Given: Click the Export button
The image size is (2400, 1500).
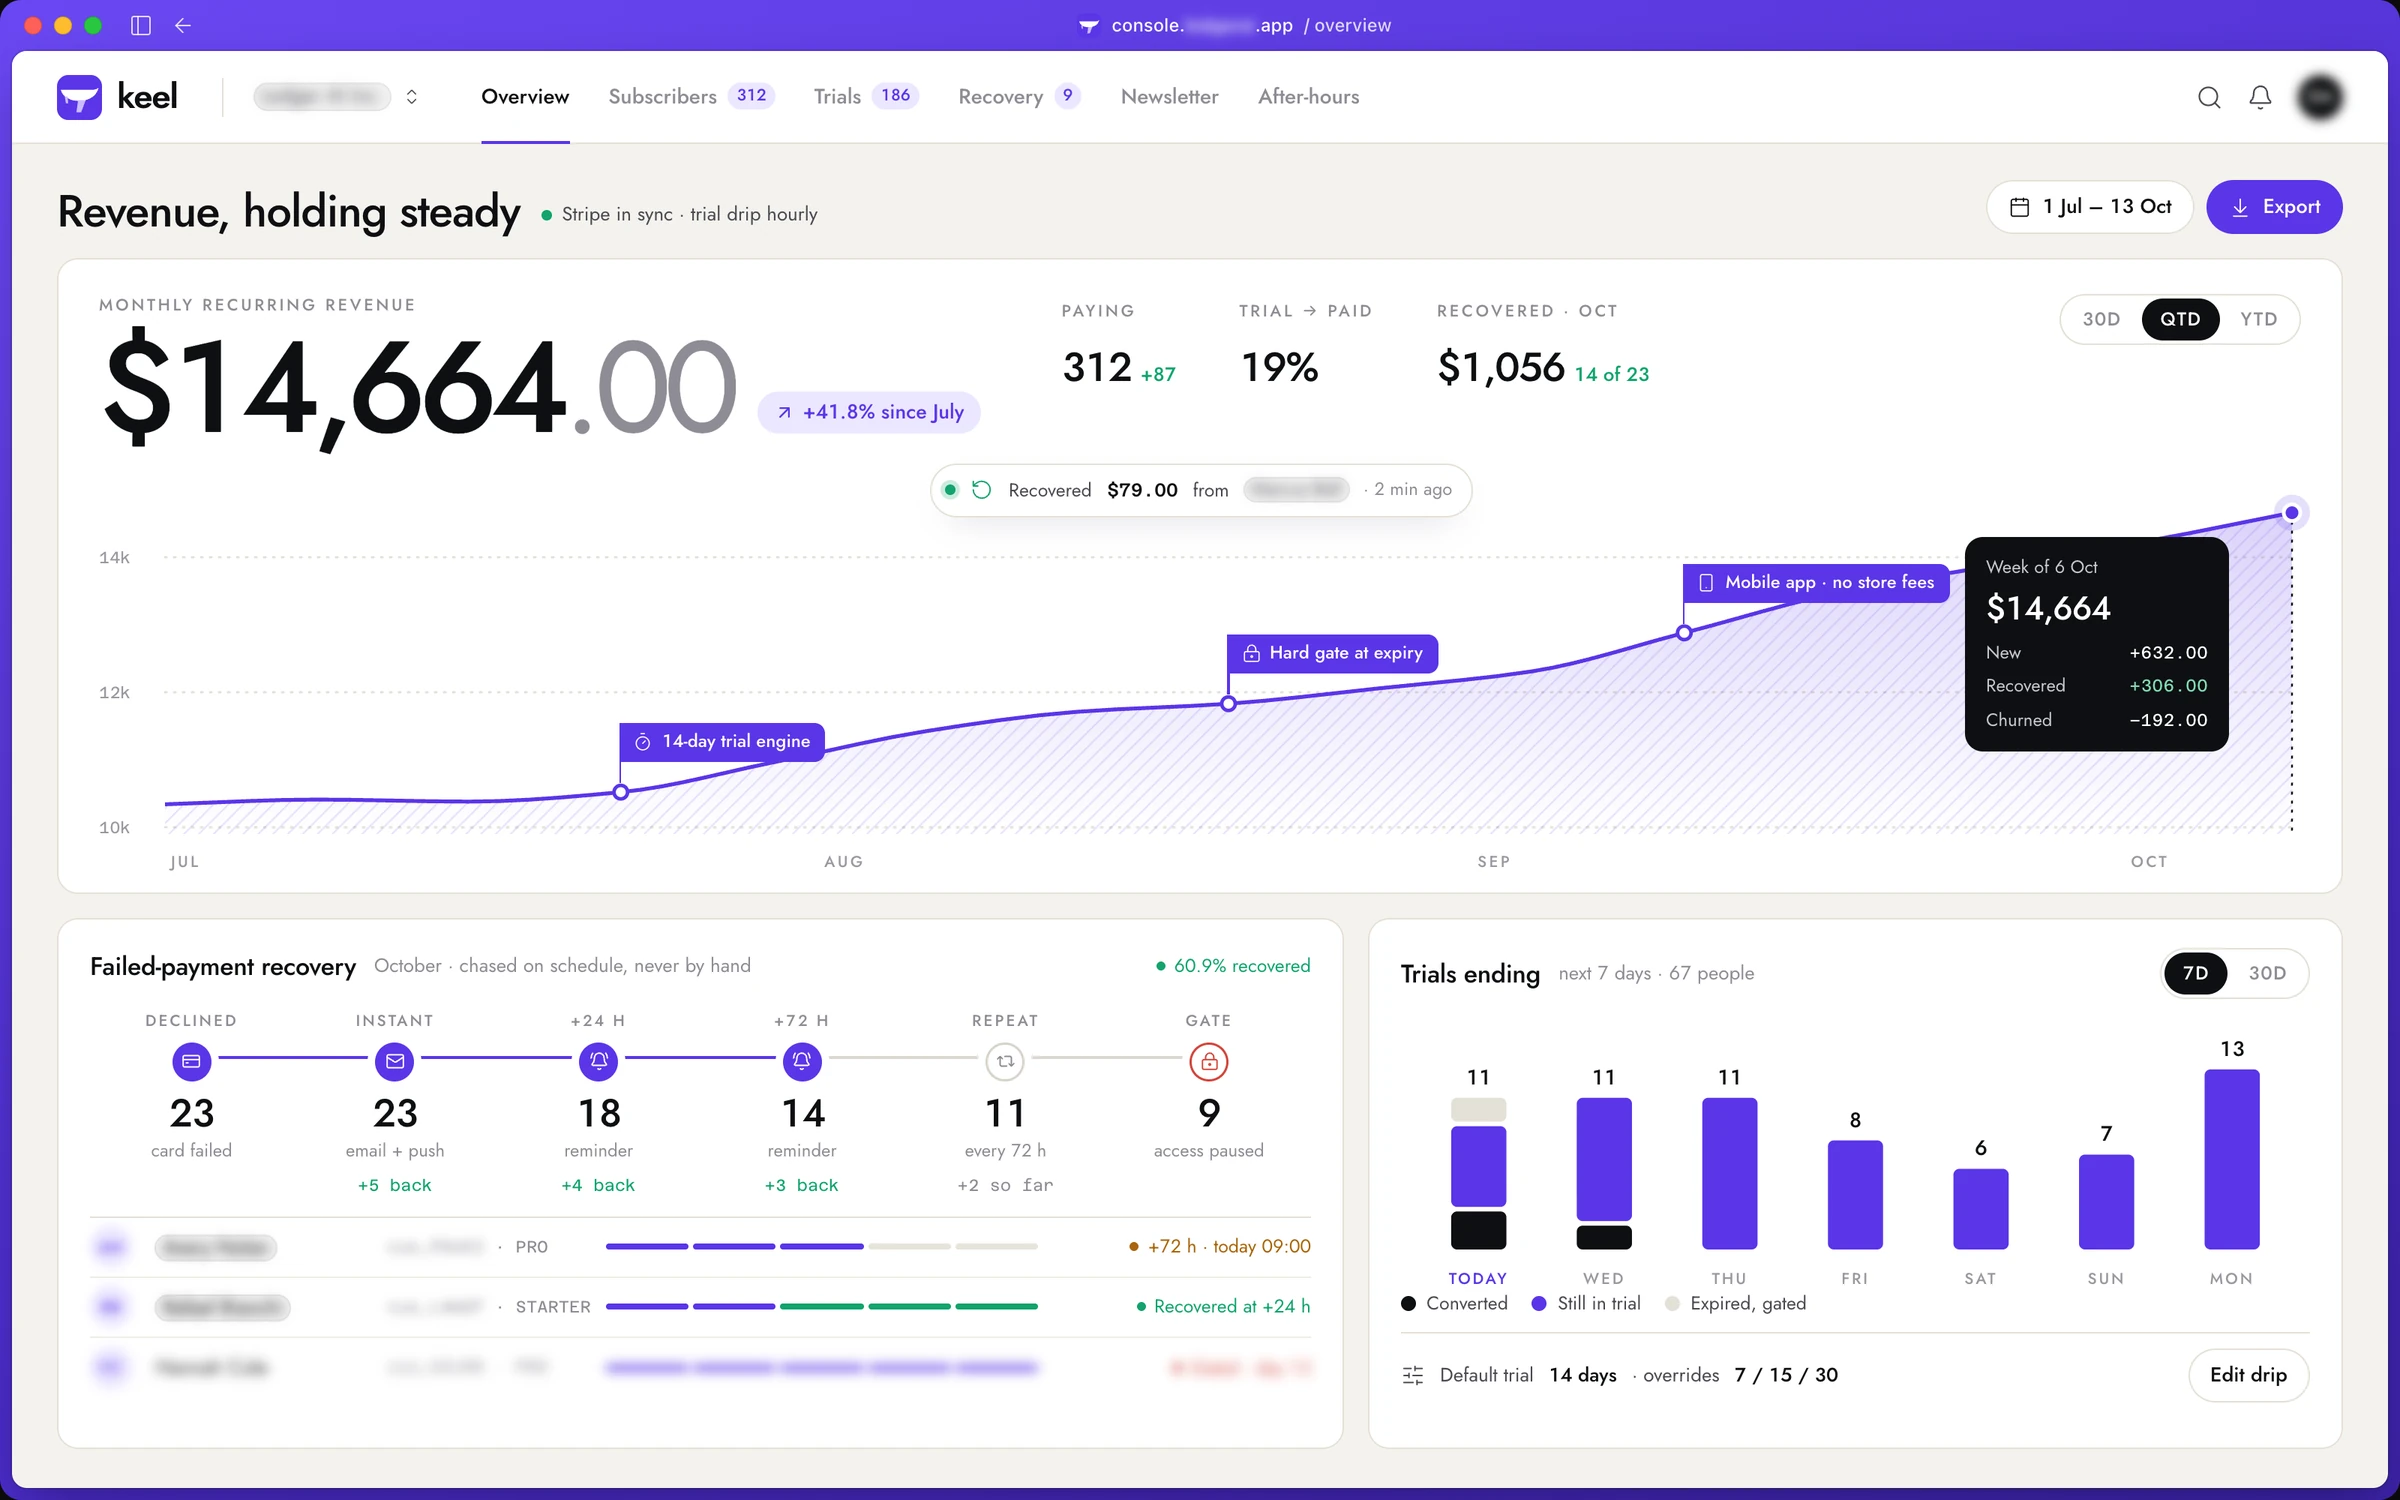Looking at the screenshot, I should tap(2274, 207).
